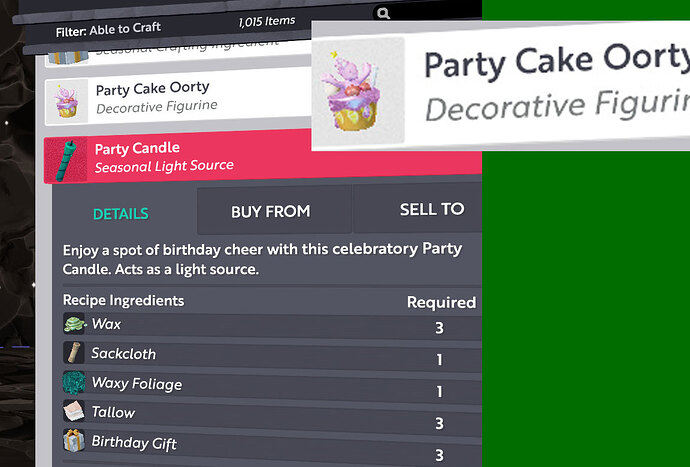Open the Details tab
Viewport: 690px width, 467px height.
[x=120, y=213]
